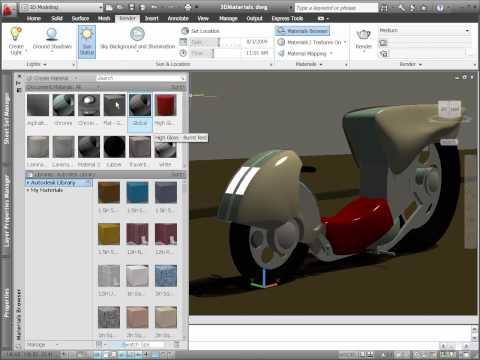Open the Output ribbon tab

pyautogui.click(x=254, y=19)
